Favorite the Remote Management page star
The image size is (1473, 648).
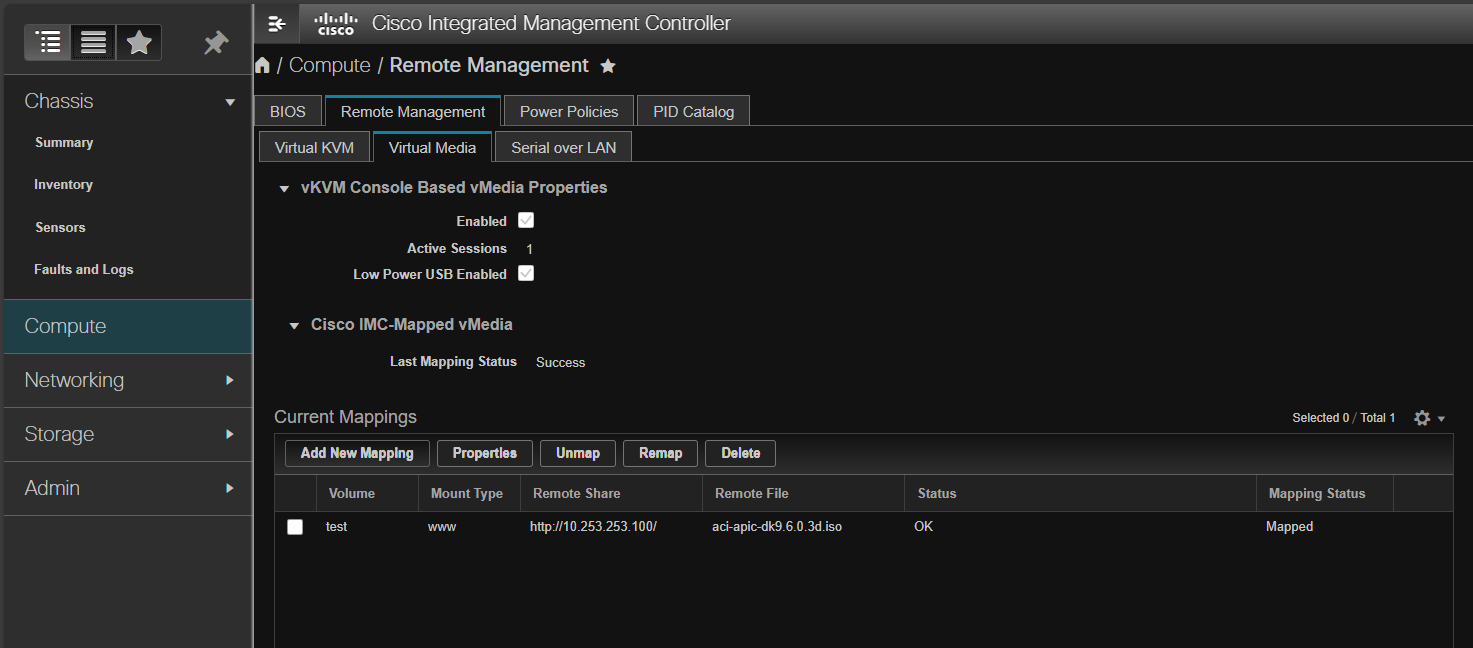point(608,66)
